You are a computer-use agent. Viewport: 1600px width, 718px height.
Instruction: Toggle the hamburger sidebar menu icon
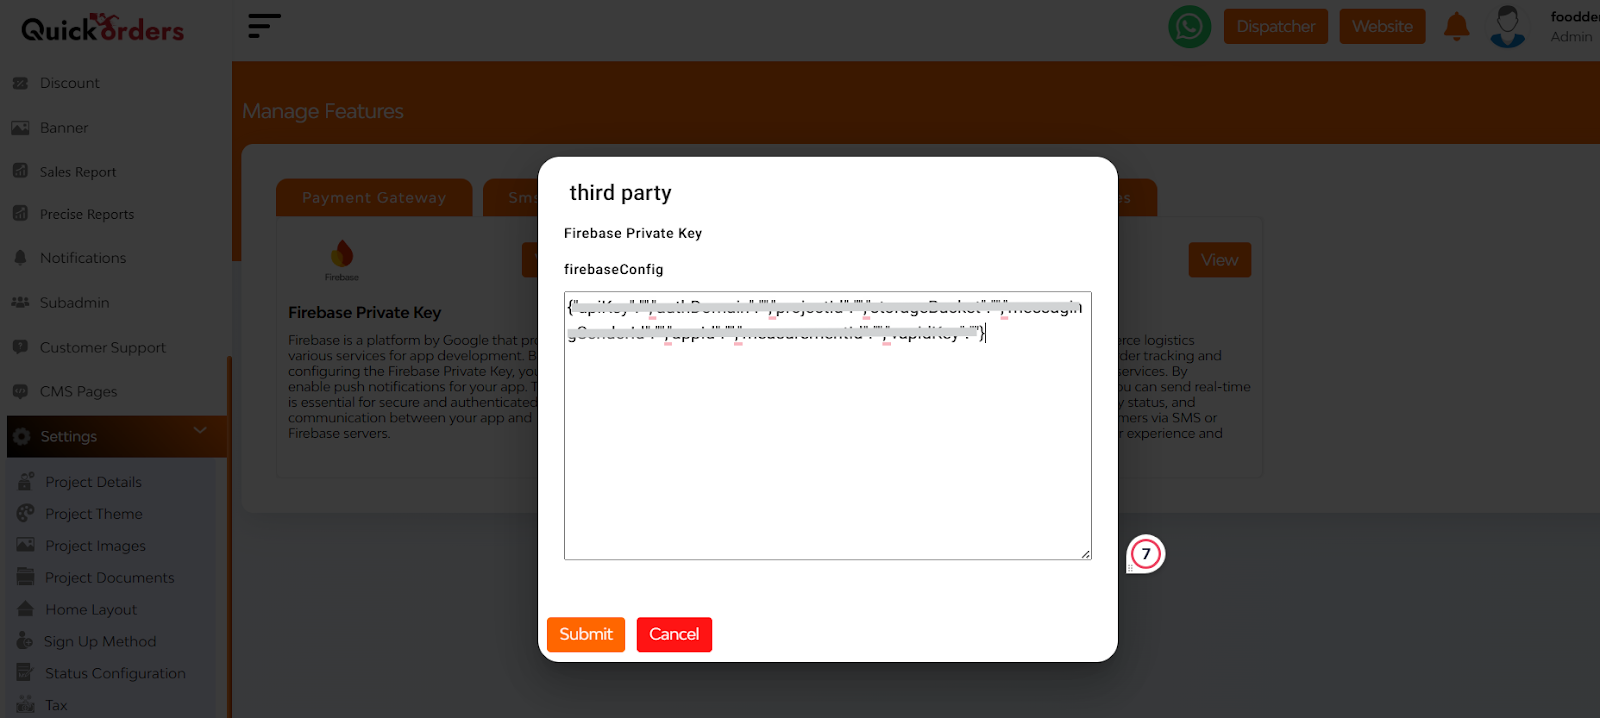[264, 26]
